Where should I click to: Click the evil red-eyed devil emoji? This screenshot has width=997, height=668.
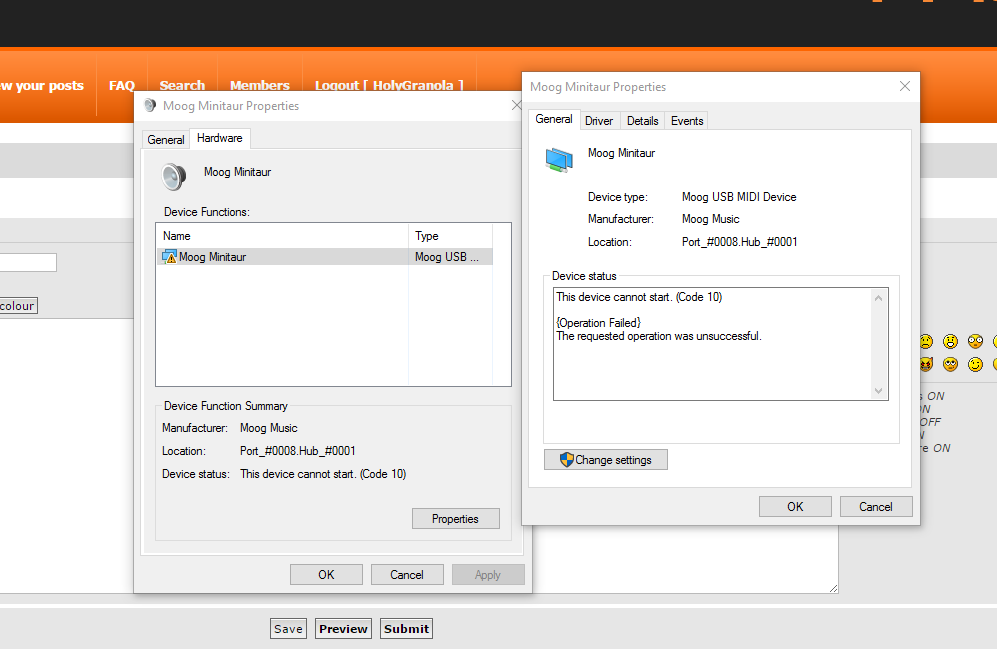pyautogui.click(x=926, y=364)
